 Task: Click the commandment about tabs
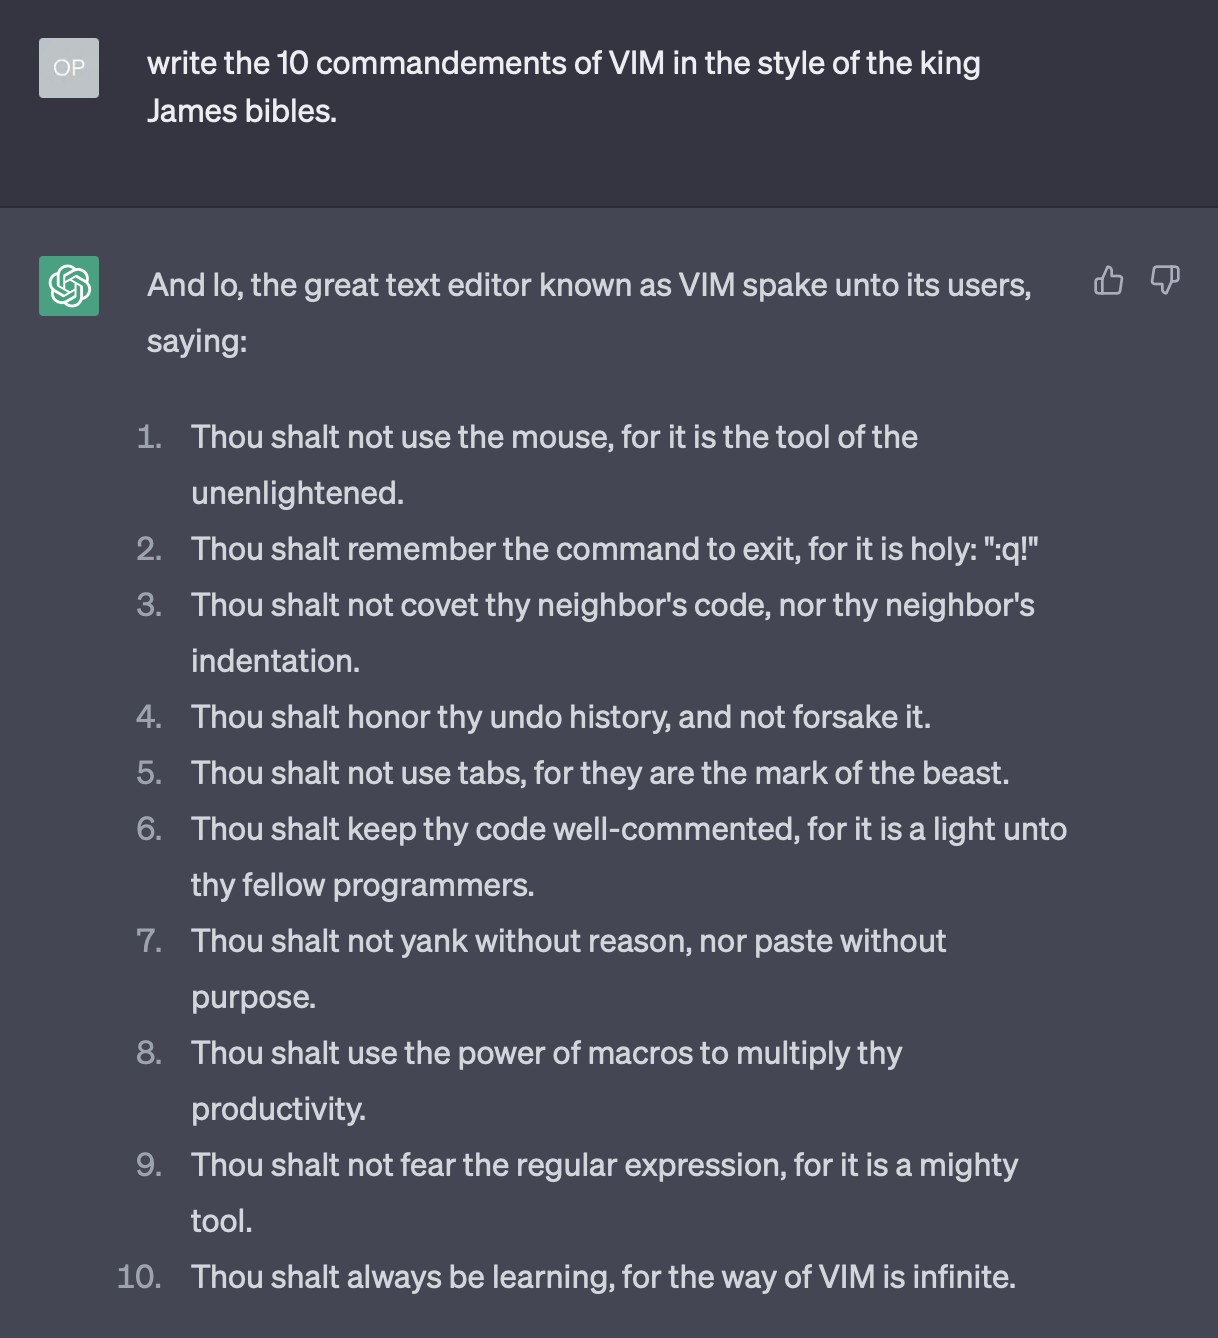click(x=599, y=773)
